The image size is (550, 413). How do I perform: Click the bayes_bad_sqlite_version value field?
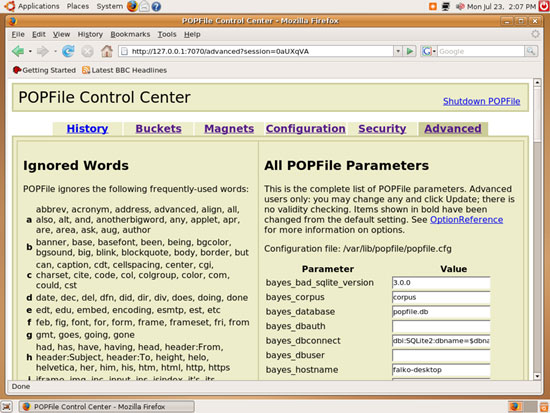441,283
